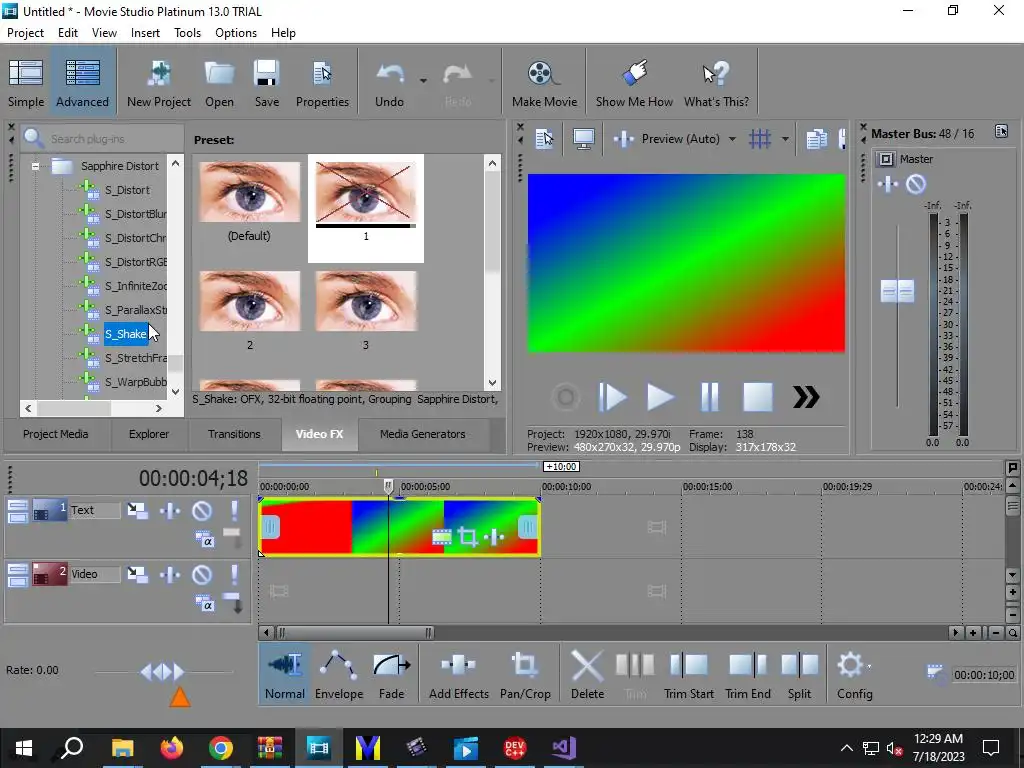1024x768 pixels.
Task: Delete the selected event
Action: (587, 675)
